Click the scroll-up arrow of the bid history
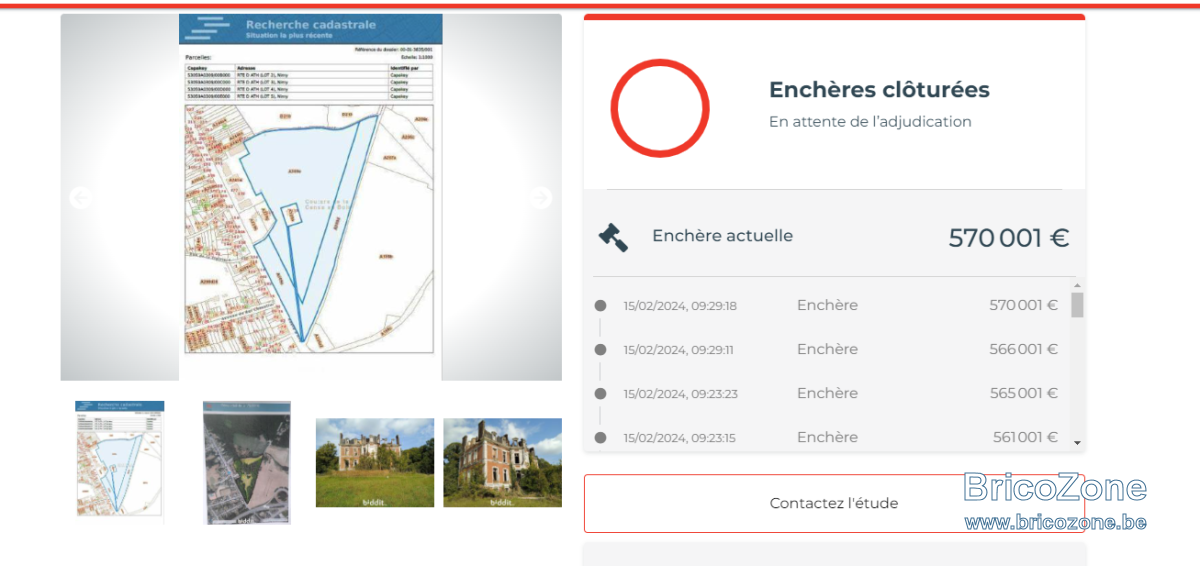Screen dimensions: 1200x566 1077,288
